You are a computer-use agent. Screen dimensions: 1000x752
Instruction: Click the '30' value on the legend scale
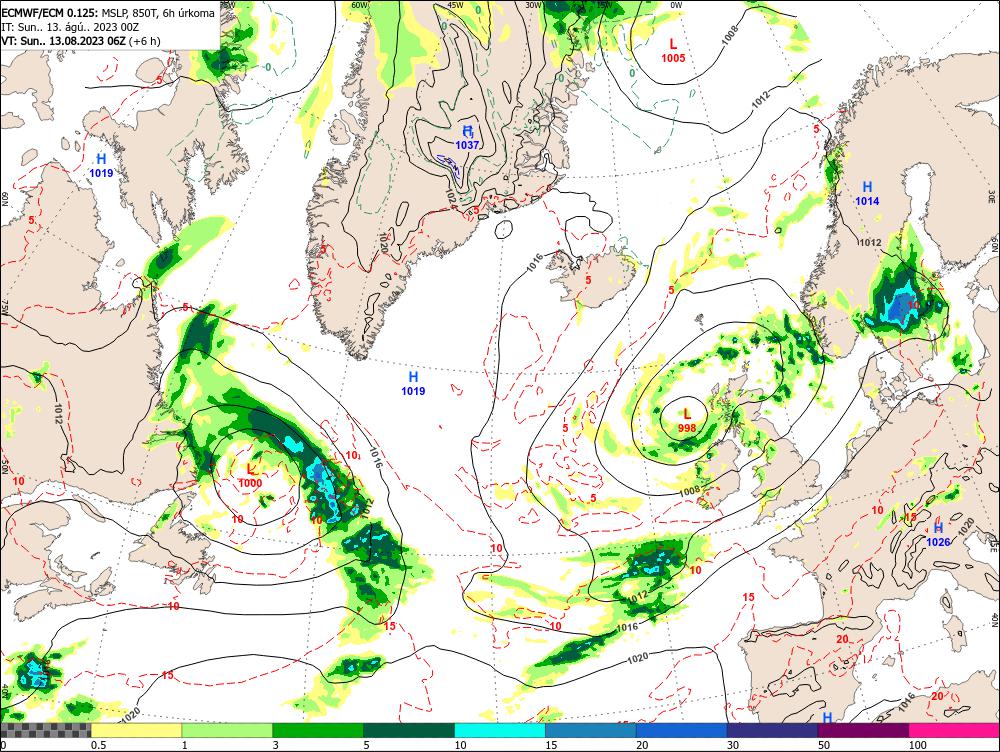733,745
